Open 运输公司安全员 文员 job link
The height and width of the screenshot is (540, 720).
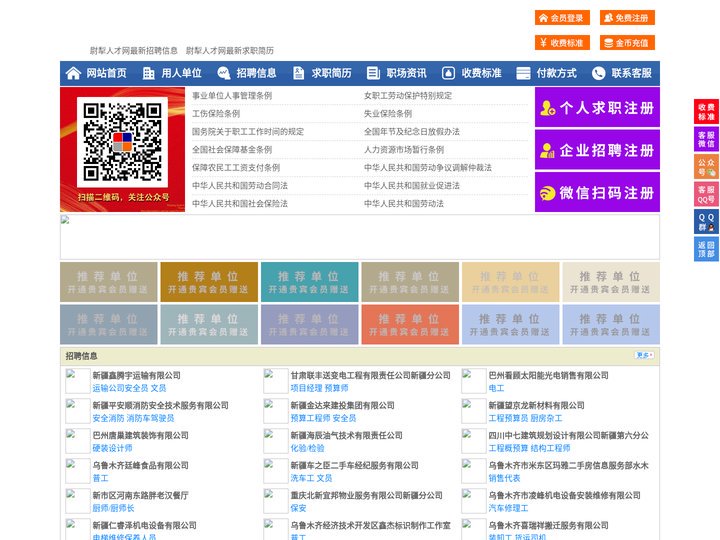point(129,388)
